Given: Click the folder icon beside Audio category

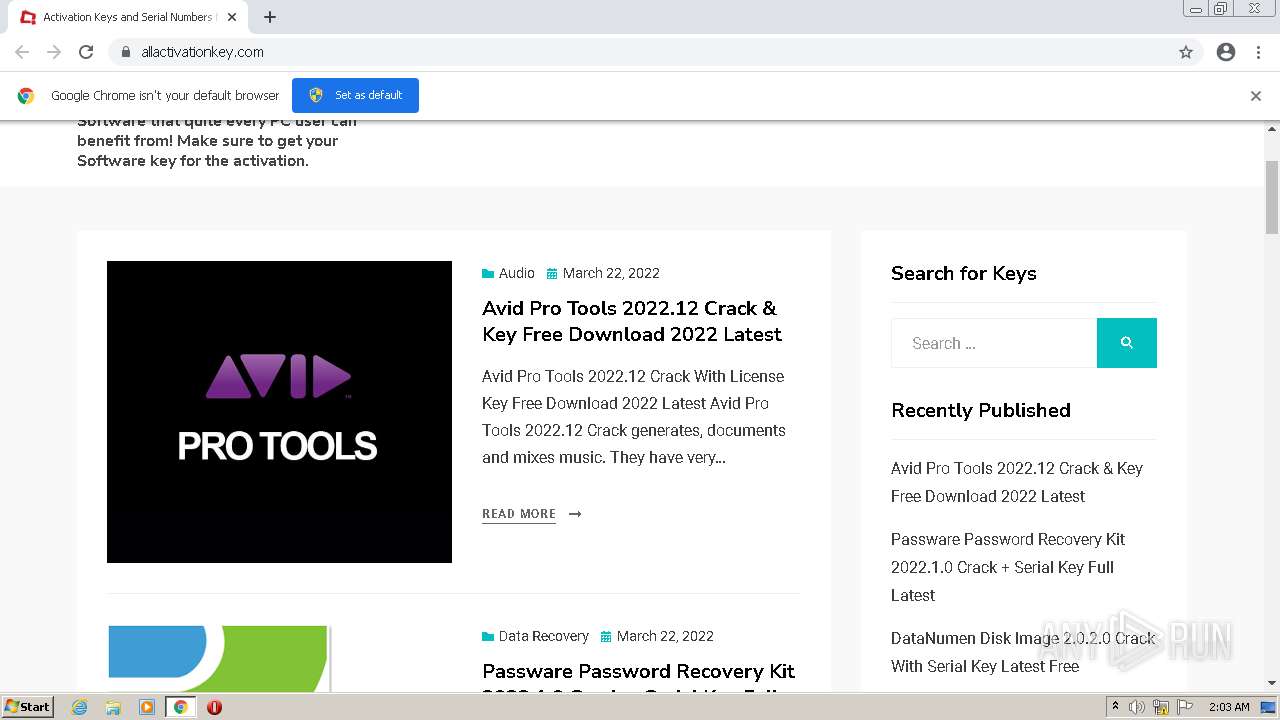Looking at the screenshot, I should coord(488,273).
